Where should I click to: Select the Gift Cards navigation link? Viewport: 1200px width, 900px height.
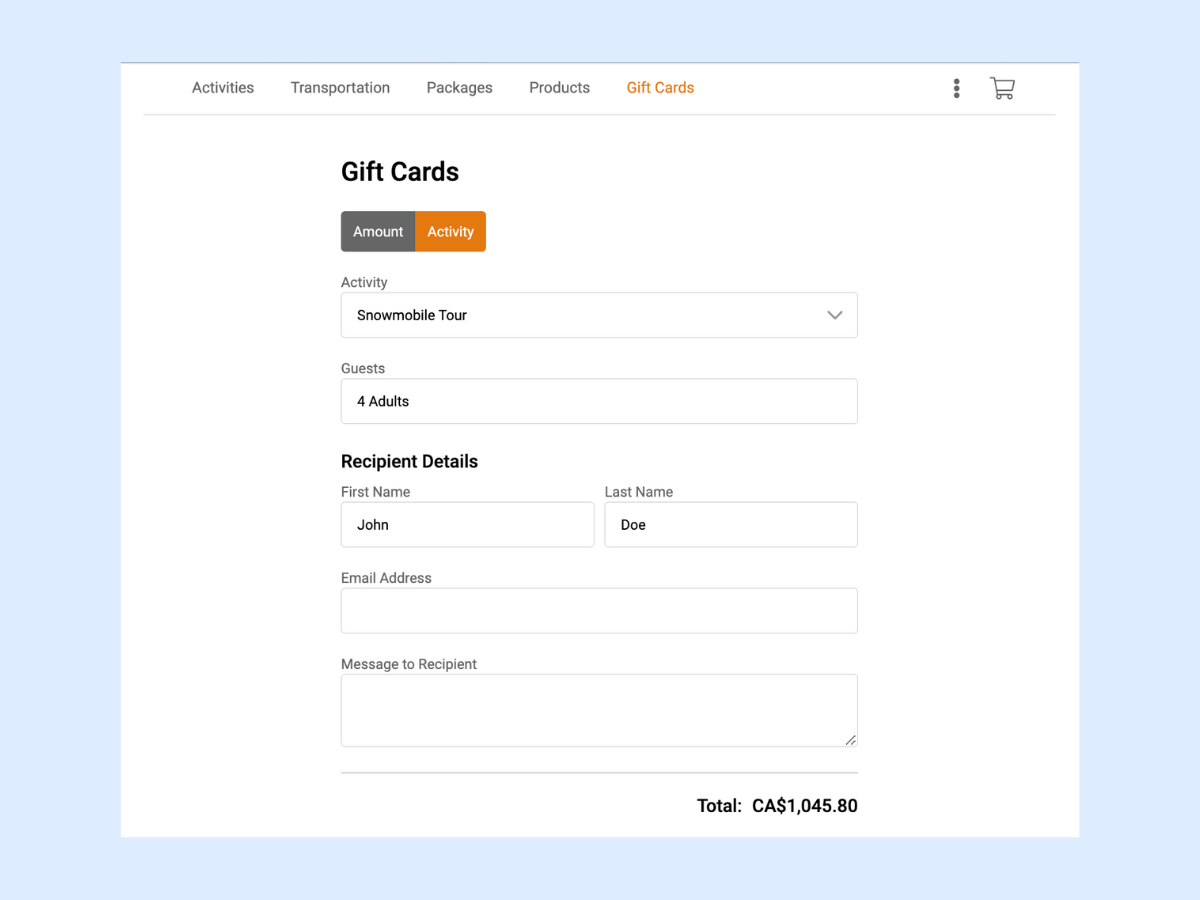pyautogui.click(x=660, y=87)
